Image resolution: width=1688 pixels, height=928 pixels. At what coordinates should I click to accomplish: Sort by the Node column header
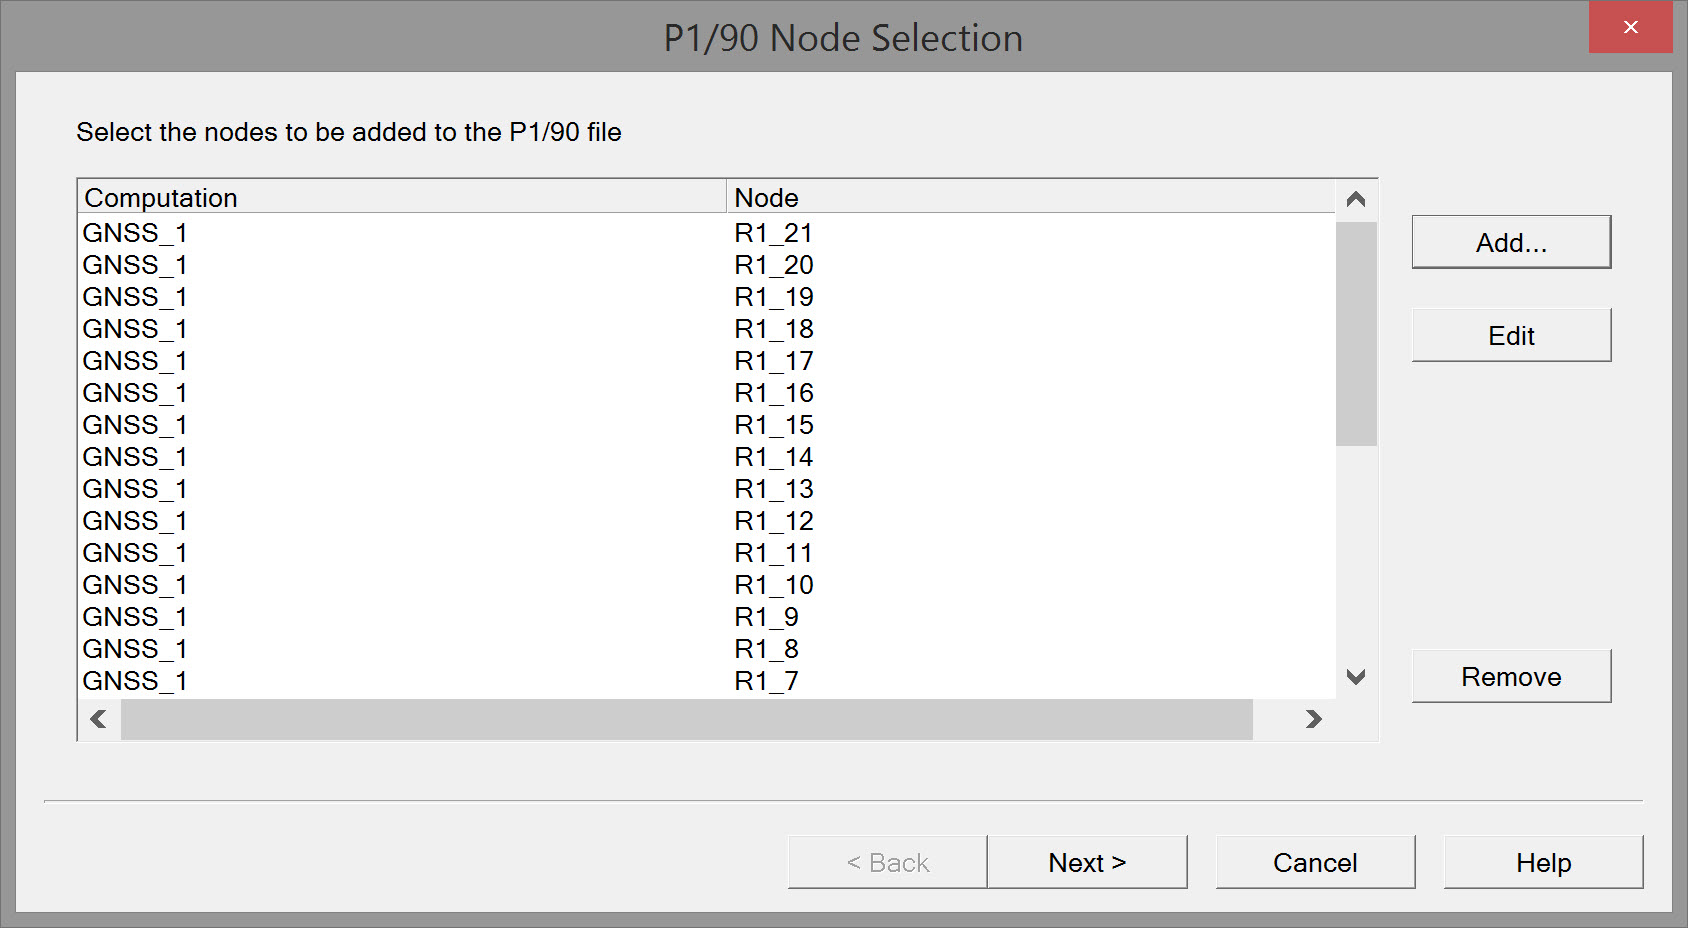click(x=1030, y=198)
